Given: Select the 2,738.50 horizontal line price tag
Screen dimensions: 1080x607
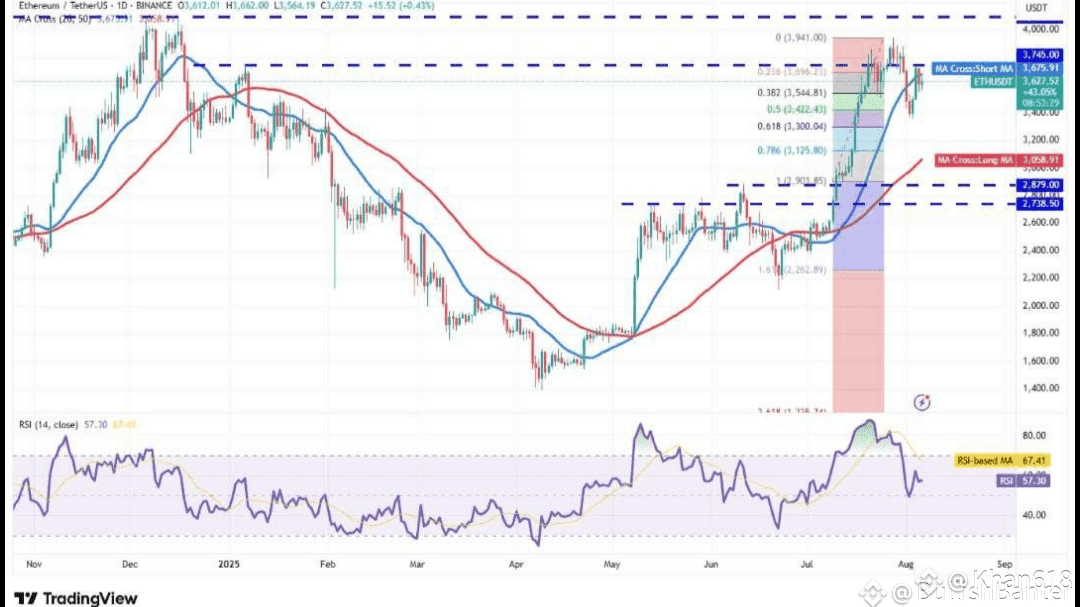Looking at the screenshot, I should tap(1040, 204).
